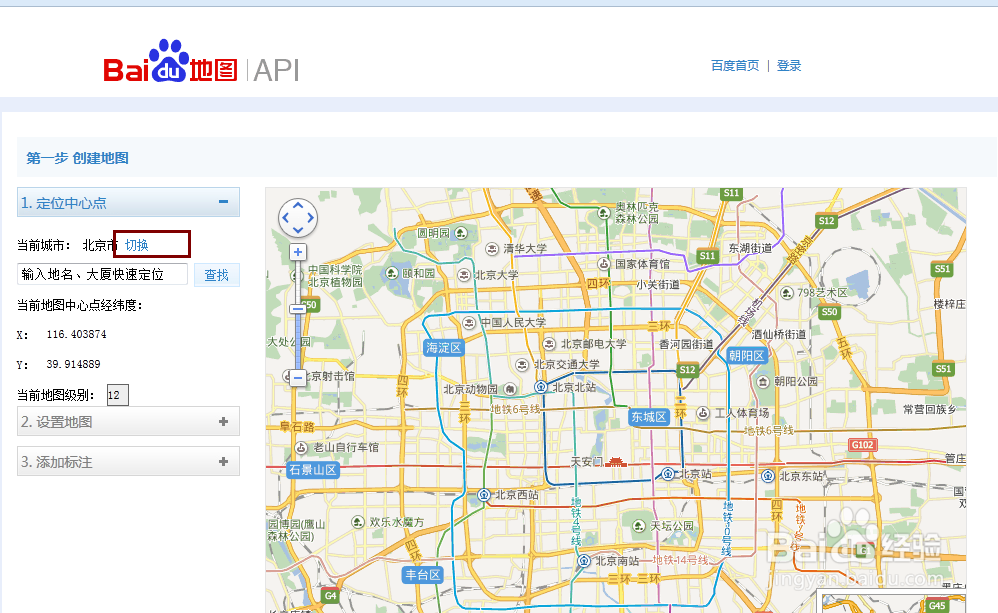The height and width of the screenshot is (613, 998).
Task: Click the 石景山区 district label on map
Action: click(313, 470)
